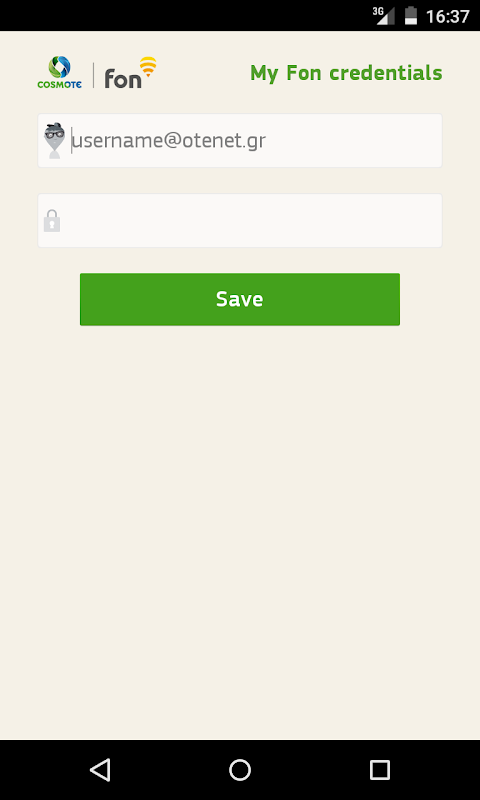Viewport: 480px width, 800px height.
Task: Tap the 16:37 clock in status bar
Action: click(x=447, y=16)
